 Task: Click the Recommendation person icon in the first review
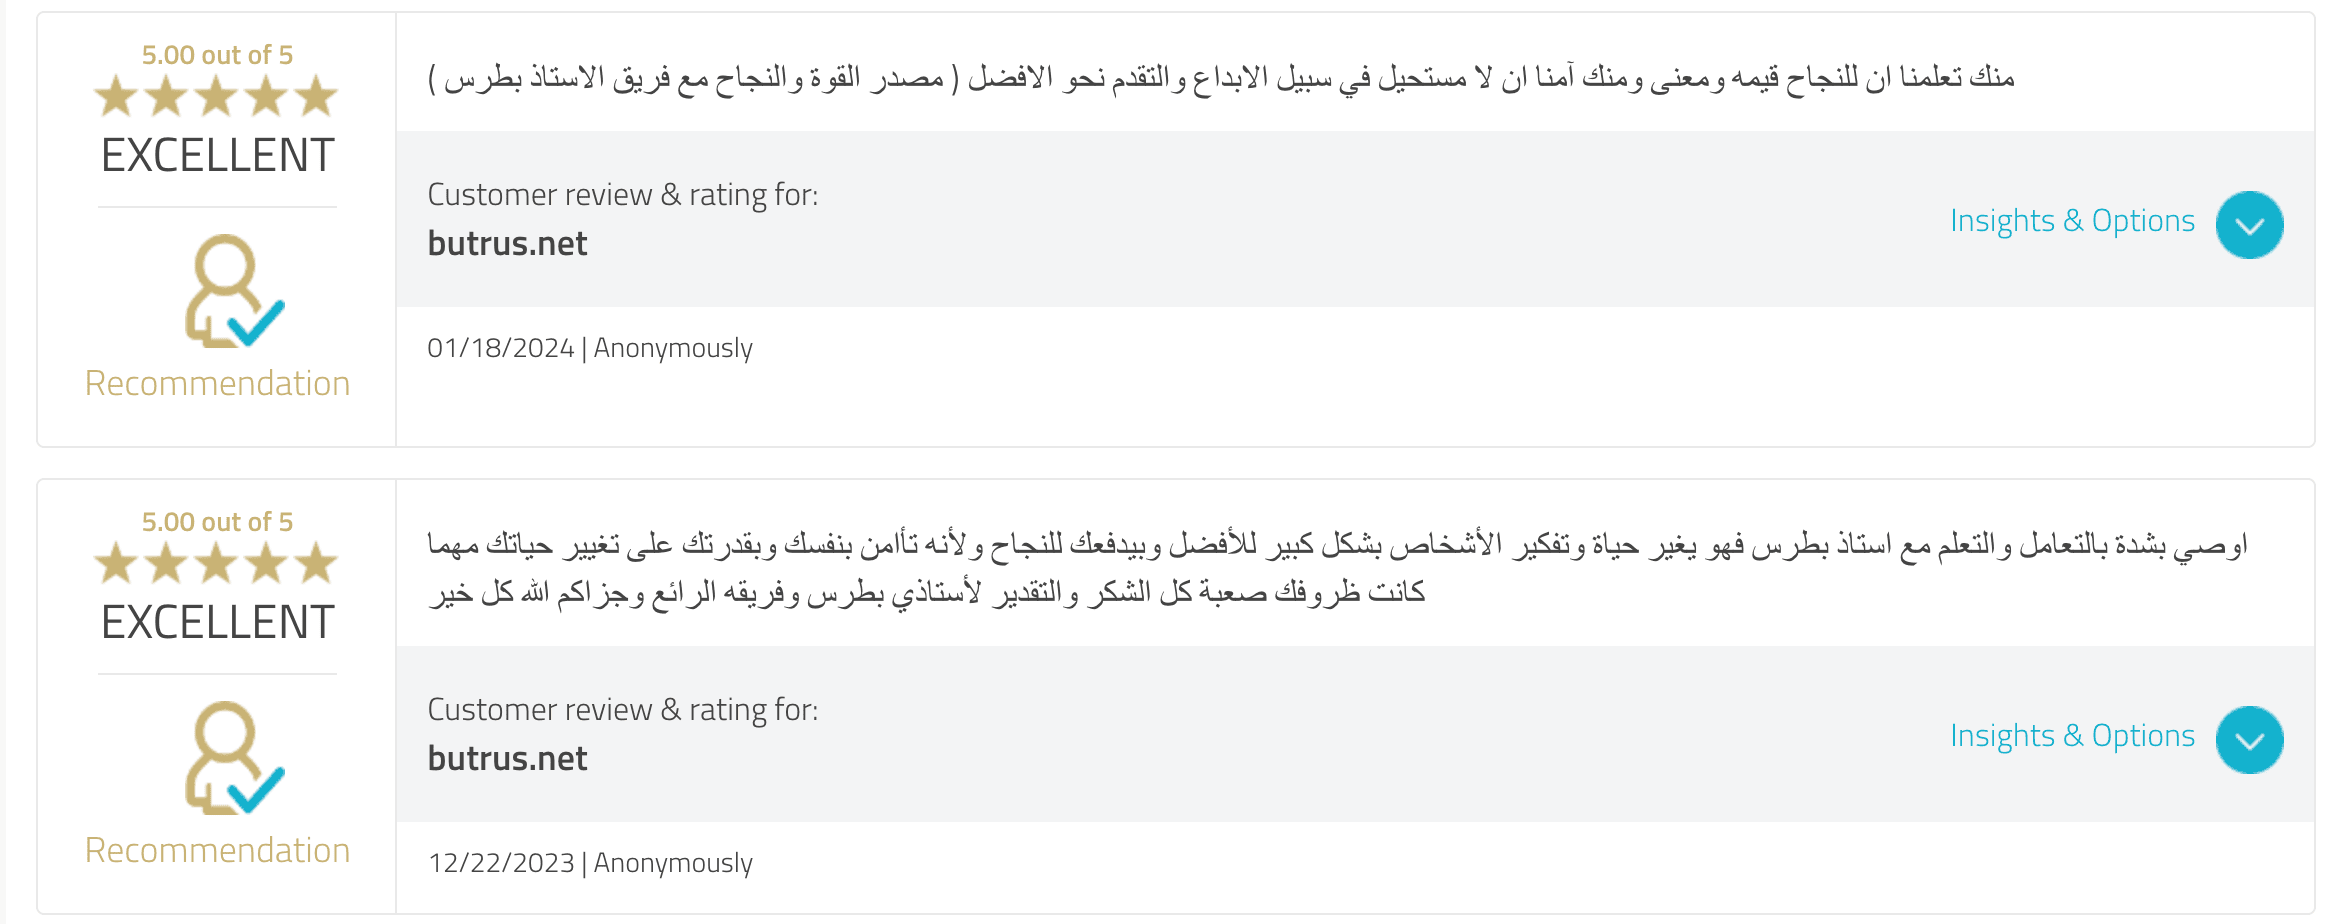coord(234,291)
